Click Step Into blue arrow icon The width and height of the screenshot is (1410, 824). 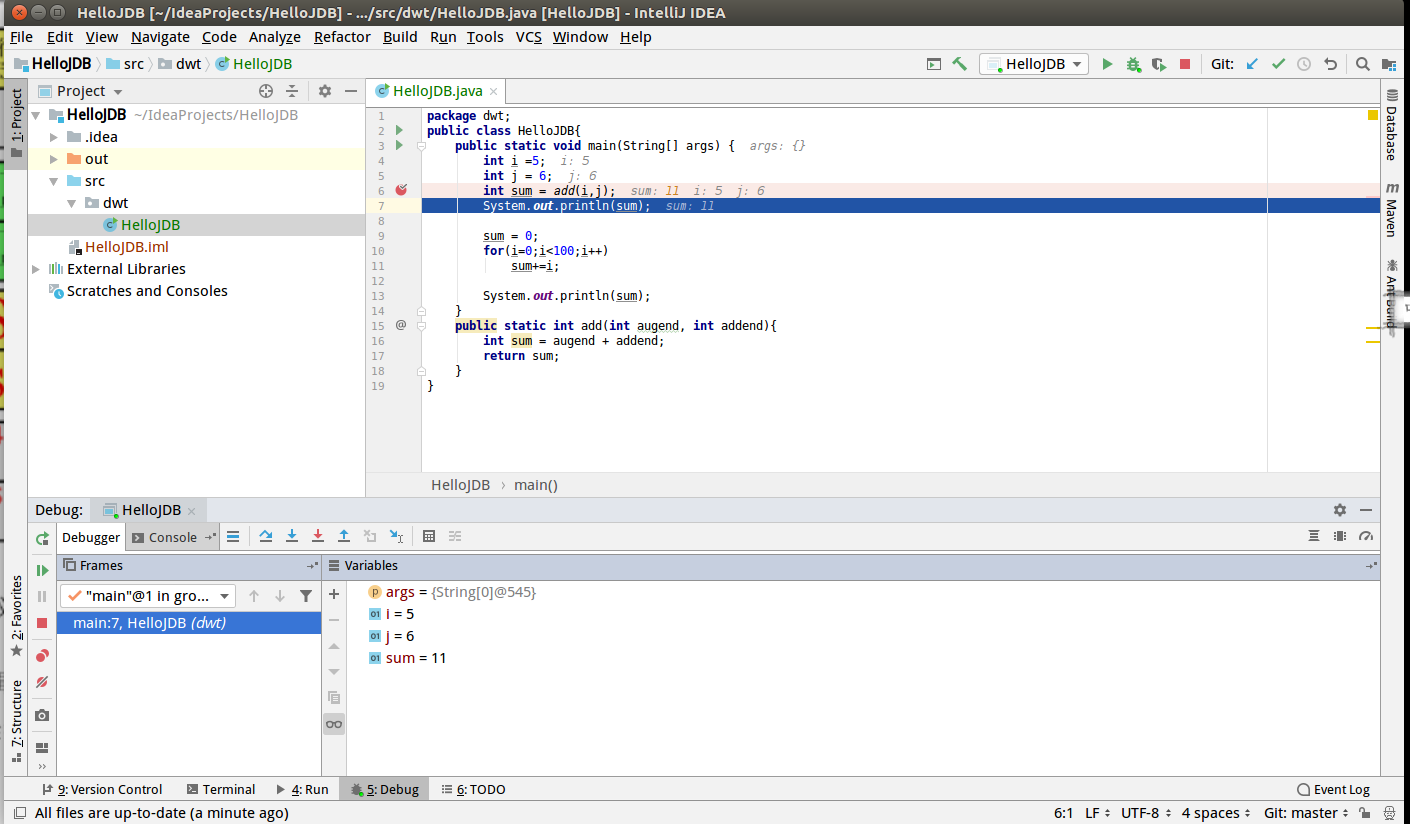(x=292, y=536)
